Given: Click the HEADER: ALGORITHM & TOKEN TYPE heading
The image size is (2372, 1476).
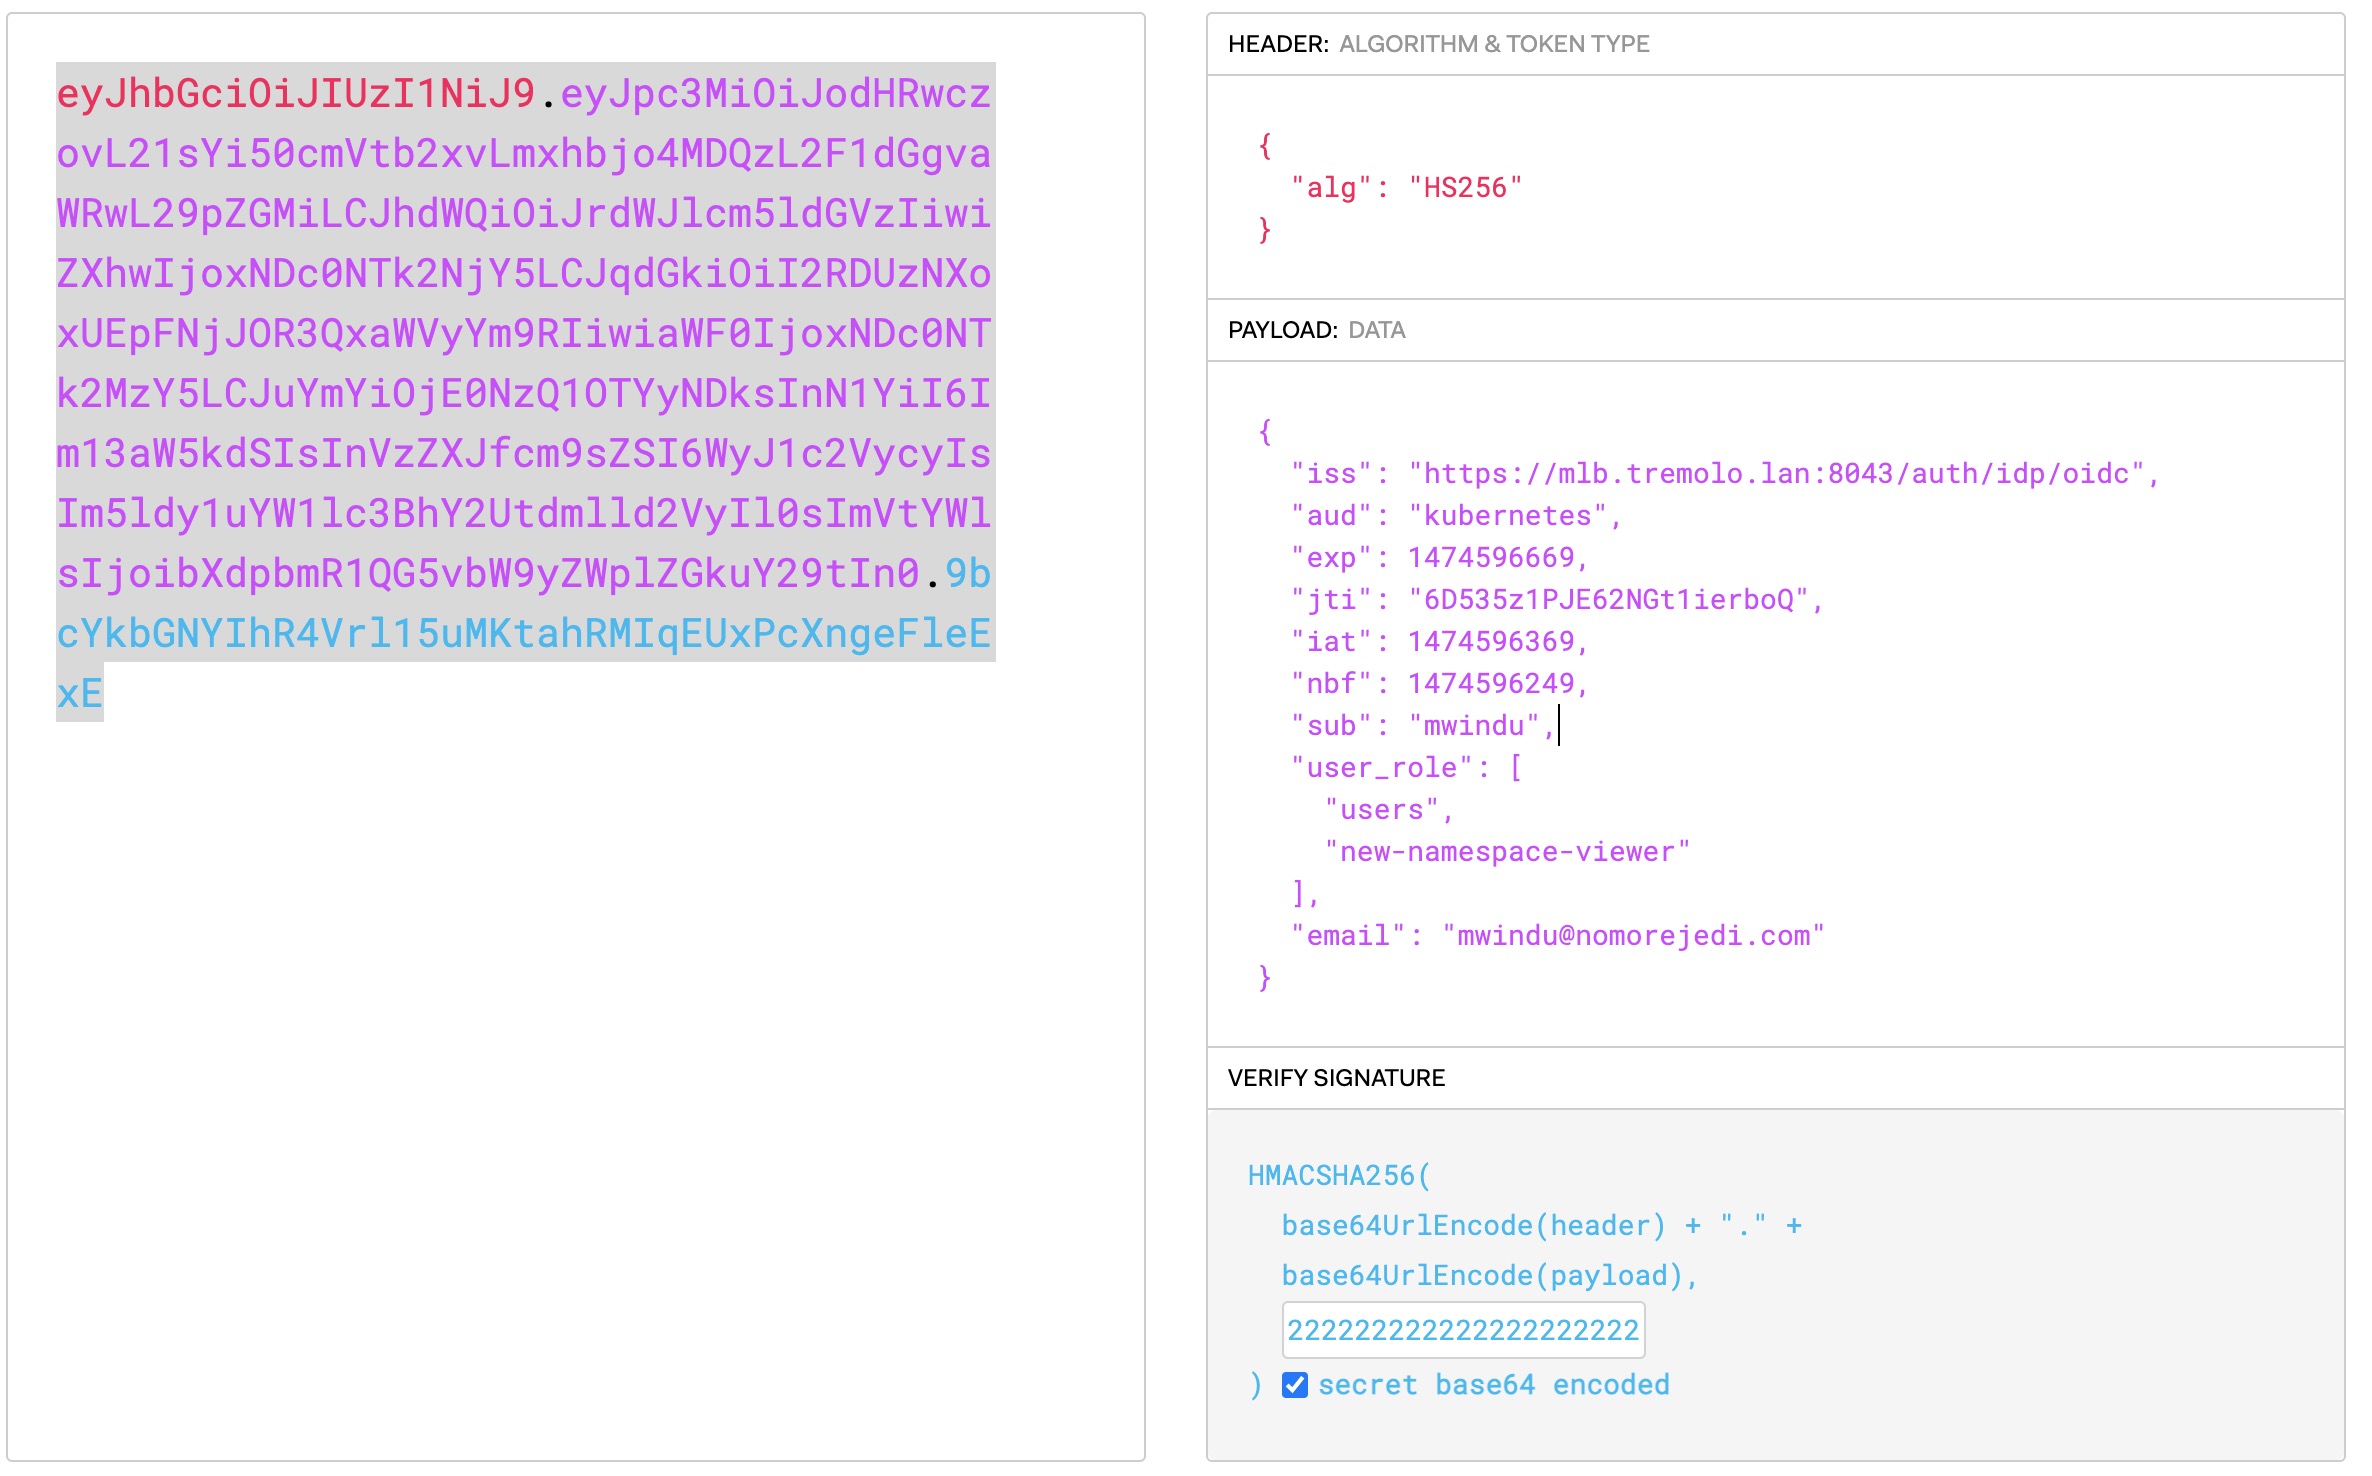Looking at the screenshot, I should tap(1438, 44).
